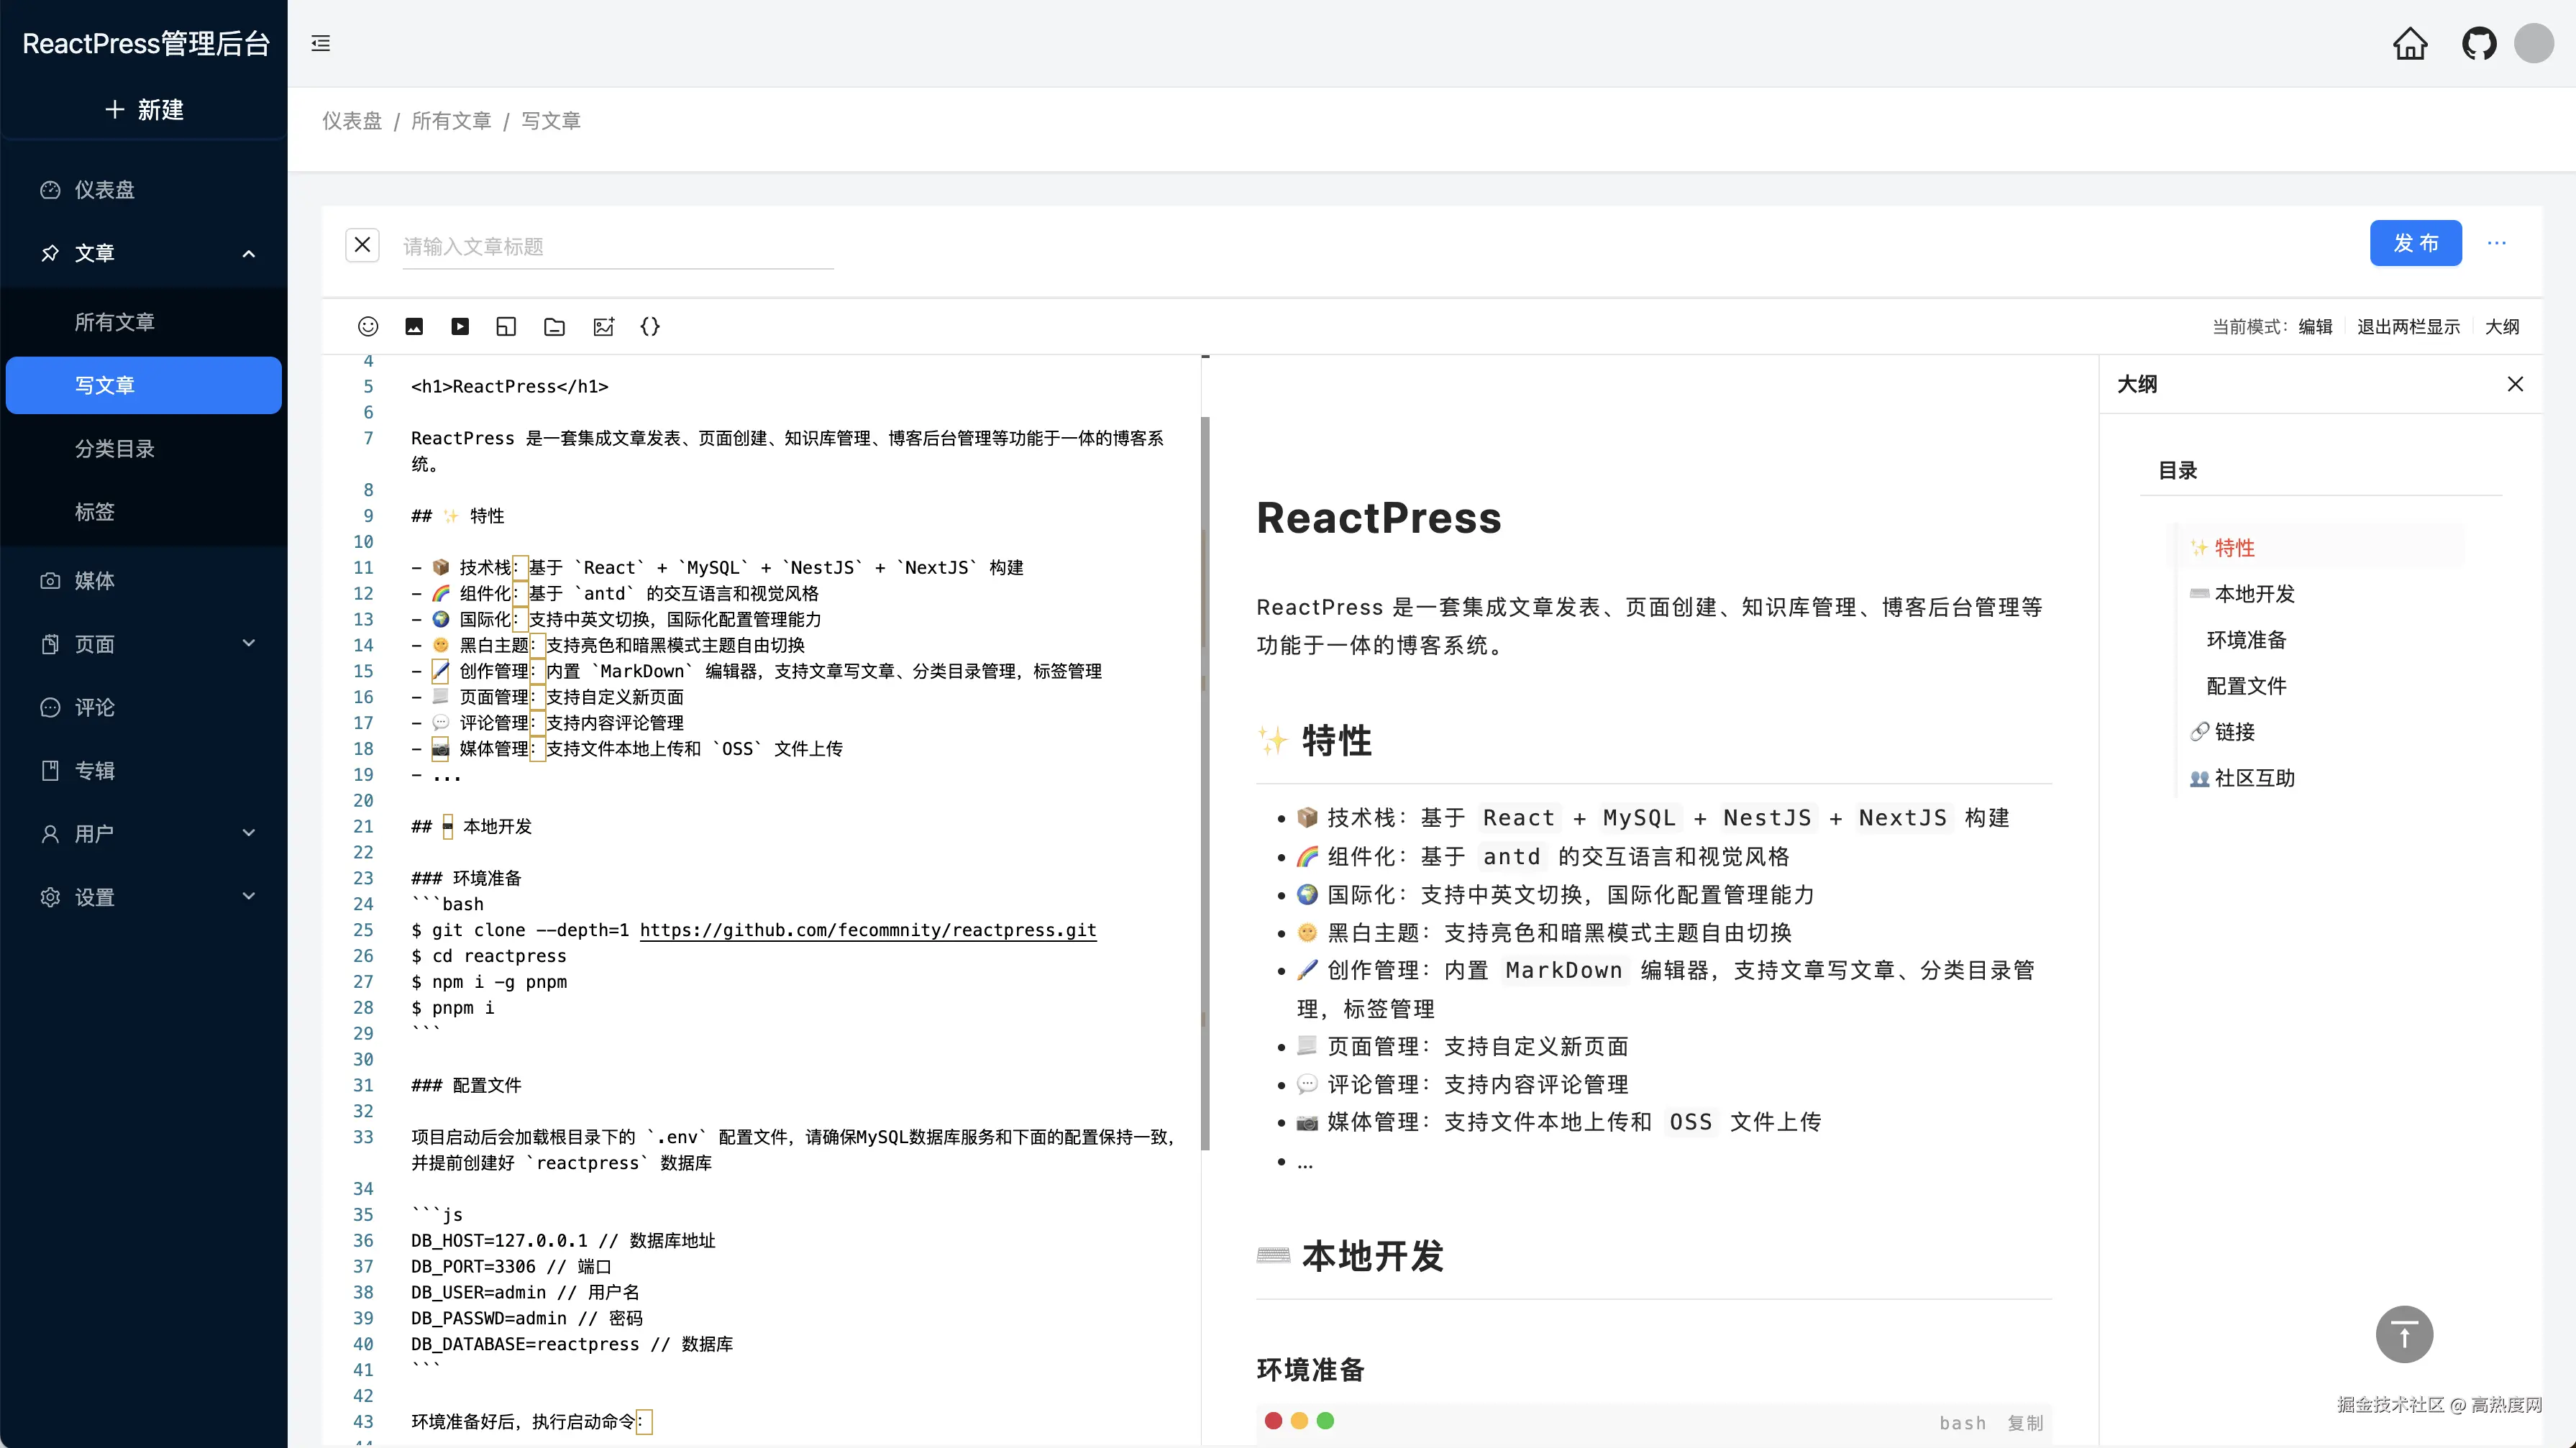Click the 新建 button in the sidebar
Screen dimensions: 2576x1448
coord(144,109)
